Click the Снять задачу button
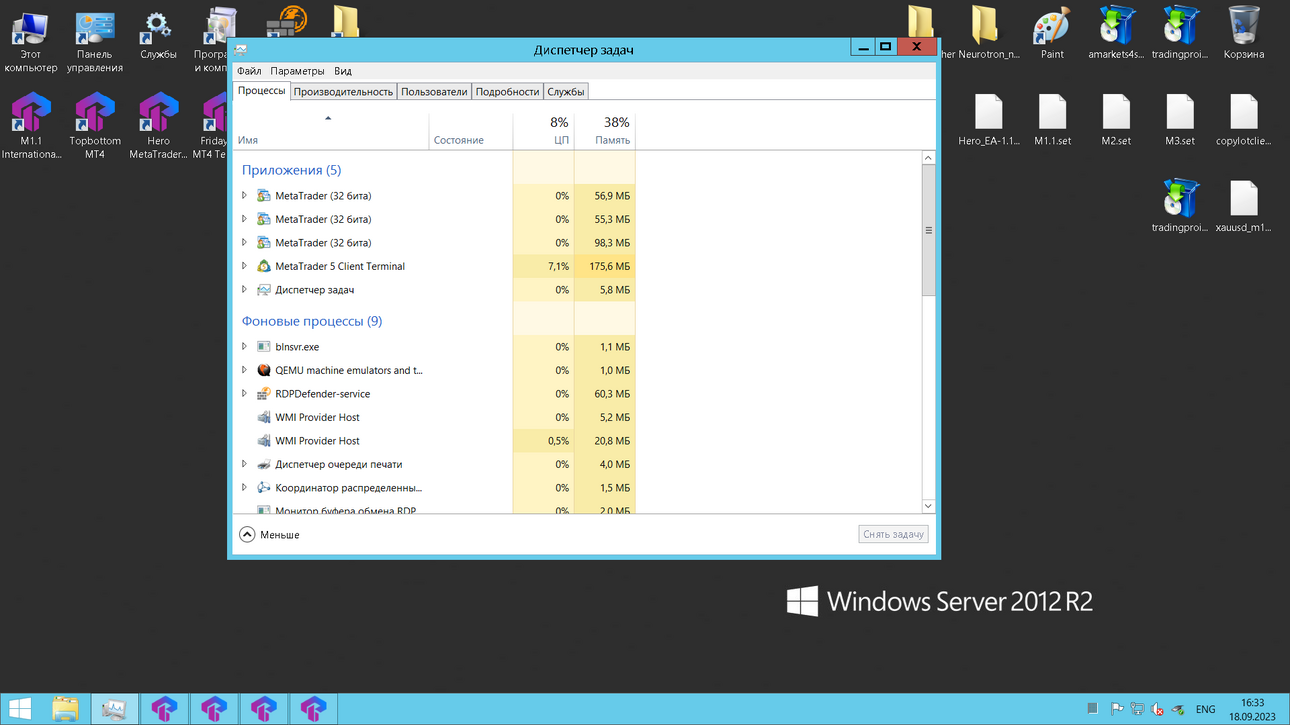Screen dimensions: 1290x725 893,534
